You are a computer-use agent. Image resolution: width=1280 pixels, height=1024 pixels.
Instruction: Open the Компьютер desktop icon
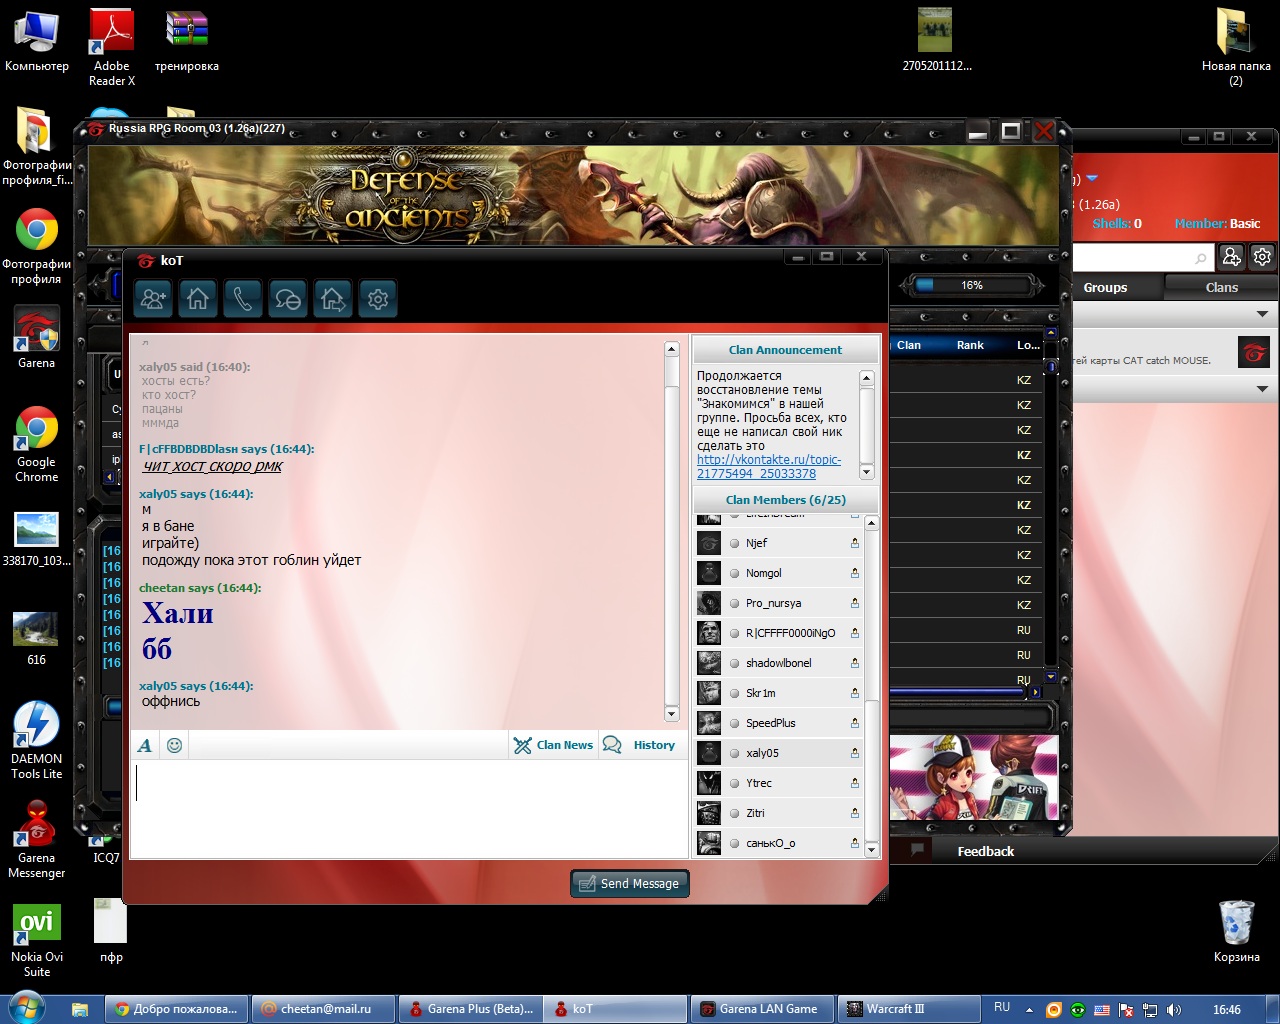tap(37, 40)
